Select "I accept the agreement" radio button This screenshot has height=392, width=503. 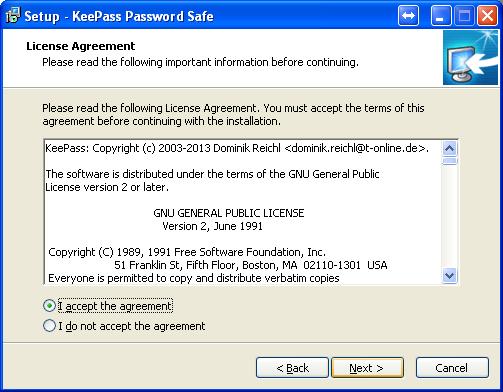(x=49, y=306)
